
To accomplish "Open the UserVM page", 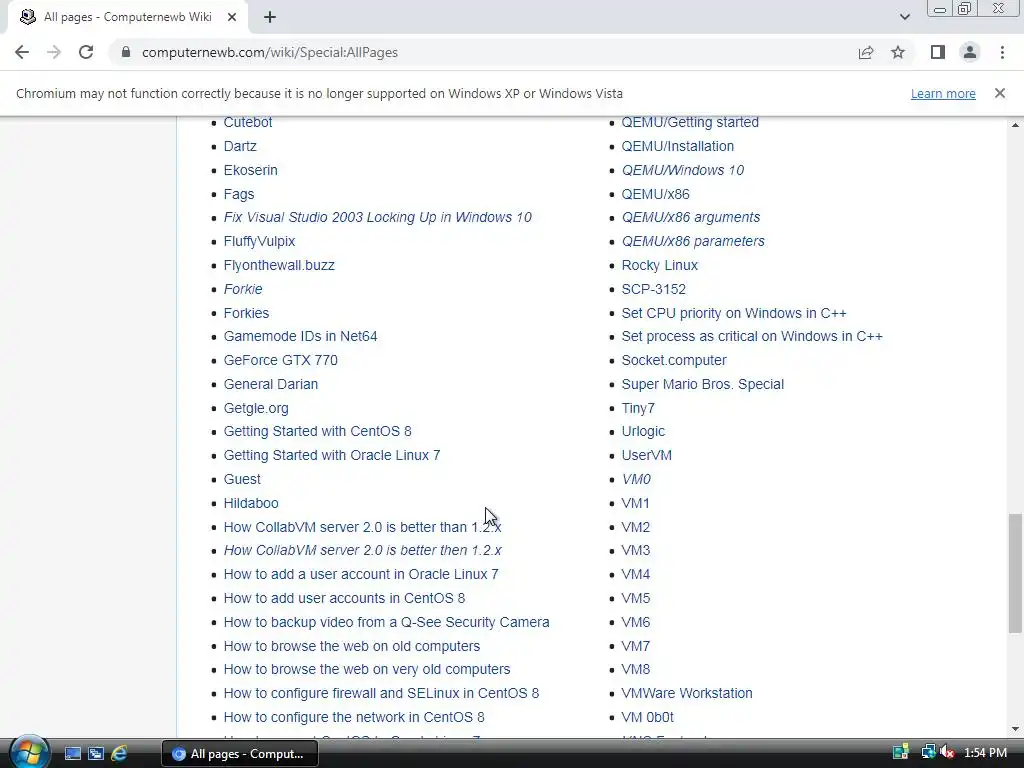I will click(x=647, y=455).
